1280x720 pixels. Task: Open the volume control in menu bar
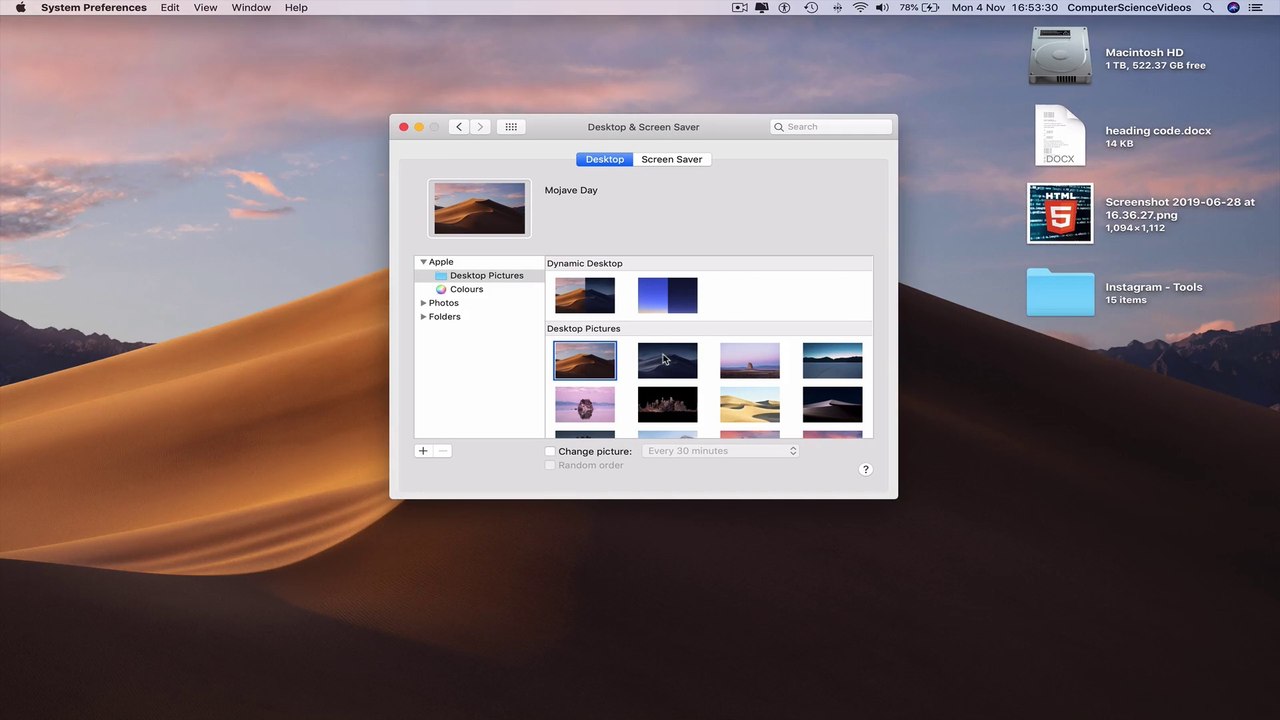(882, 7)
